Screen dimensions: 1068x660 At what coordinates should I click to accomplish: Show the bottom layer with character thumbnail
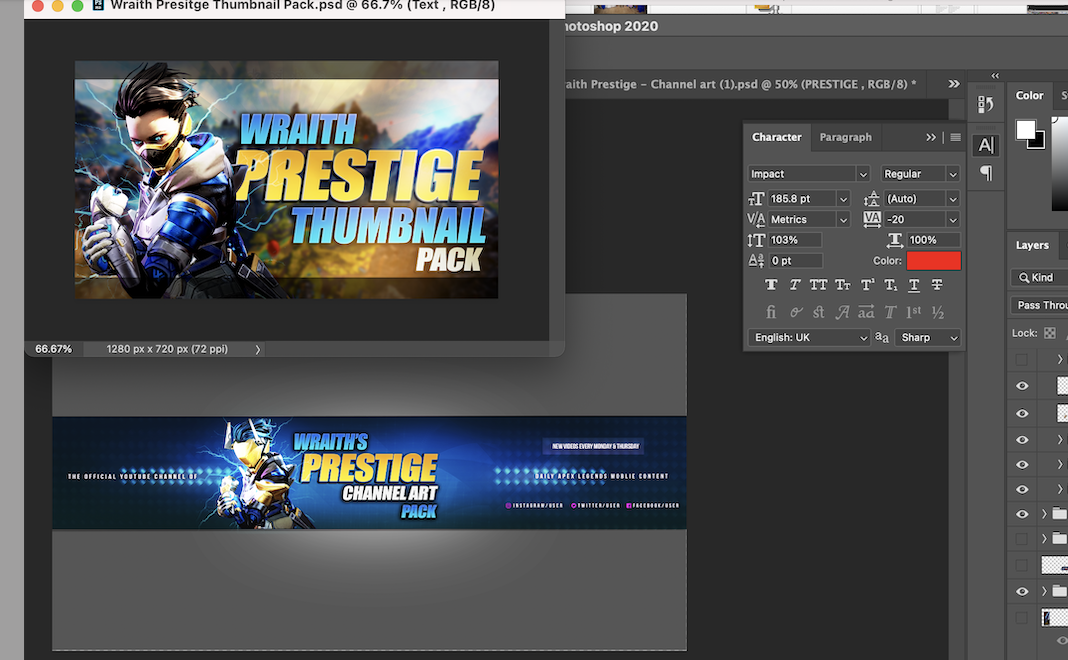click(1022, 618)
